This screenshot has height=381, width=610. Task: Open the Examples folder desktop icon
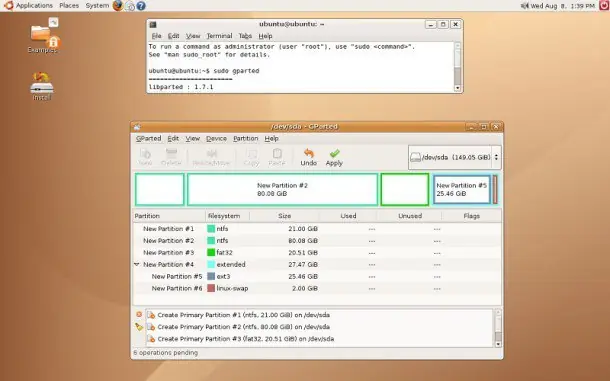click(x=44, y=35)
